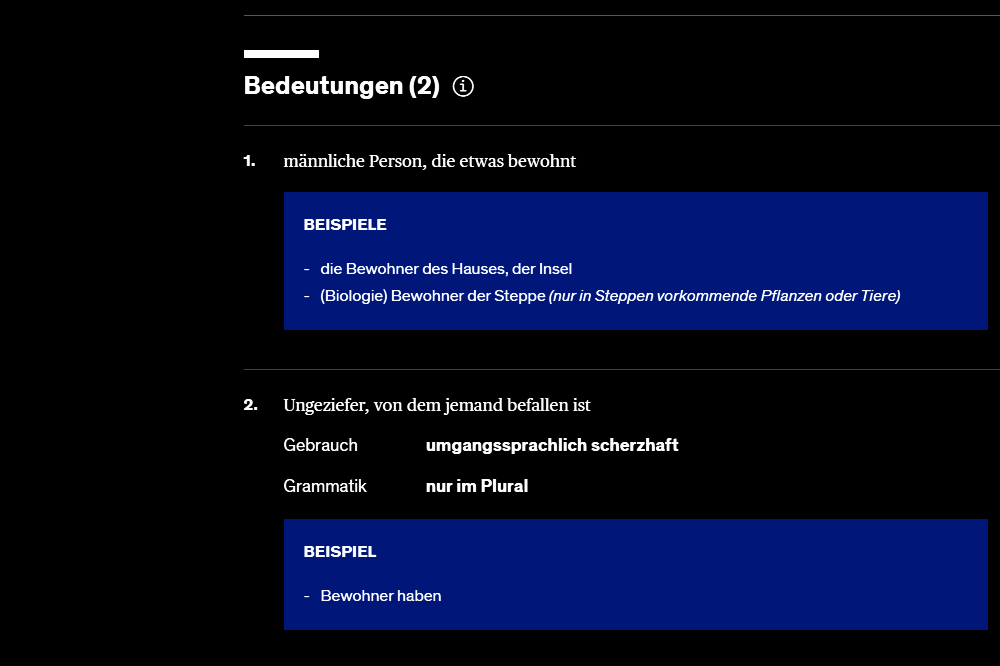Viewport: 1000px width, 666px height.
Task: Click the text Bewohner der Steppe
Action: point(468,296)
